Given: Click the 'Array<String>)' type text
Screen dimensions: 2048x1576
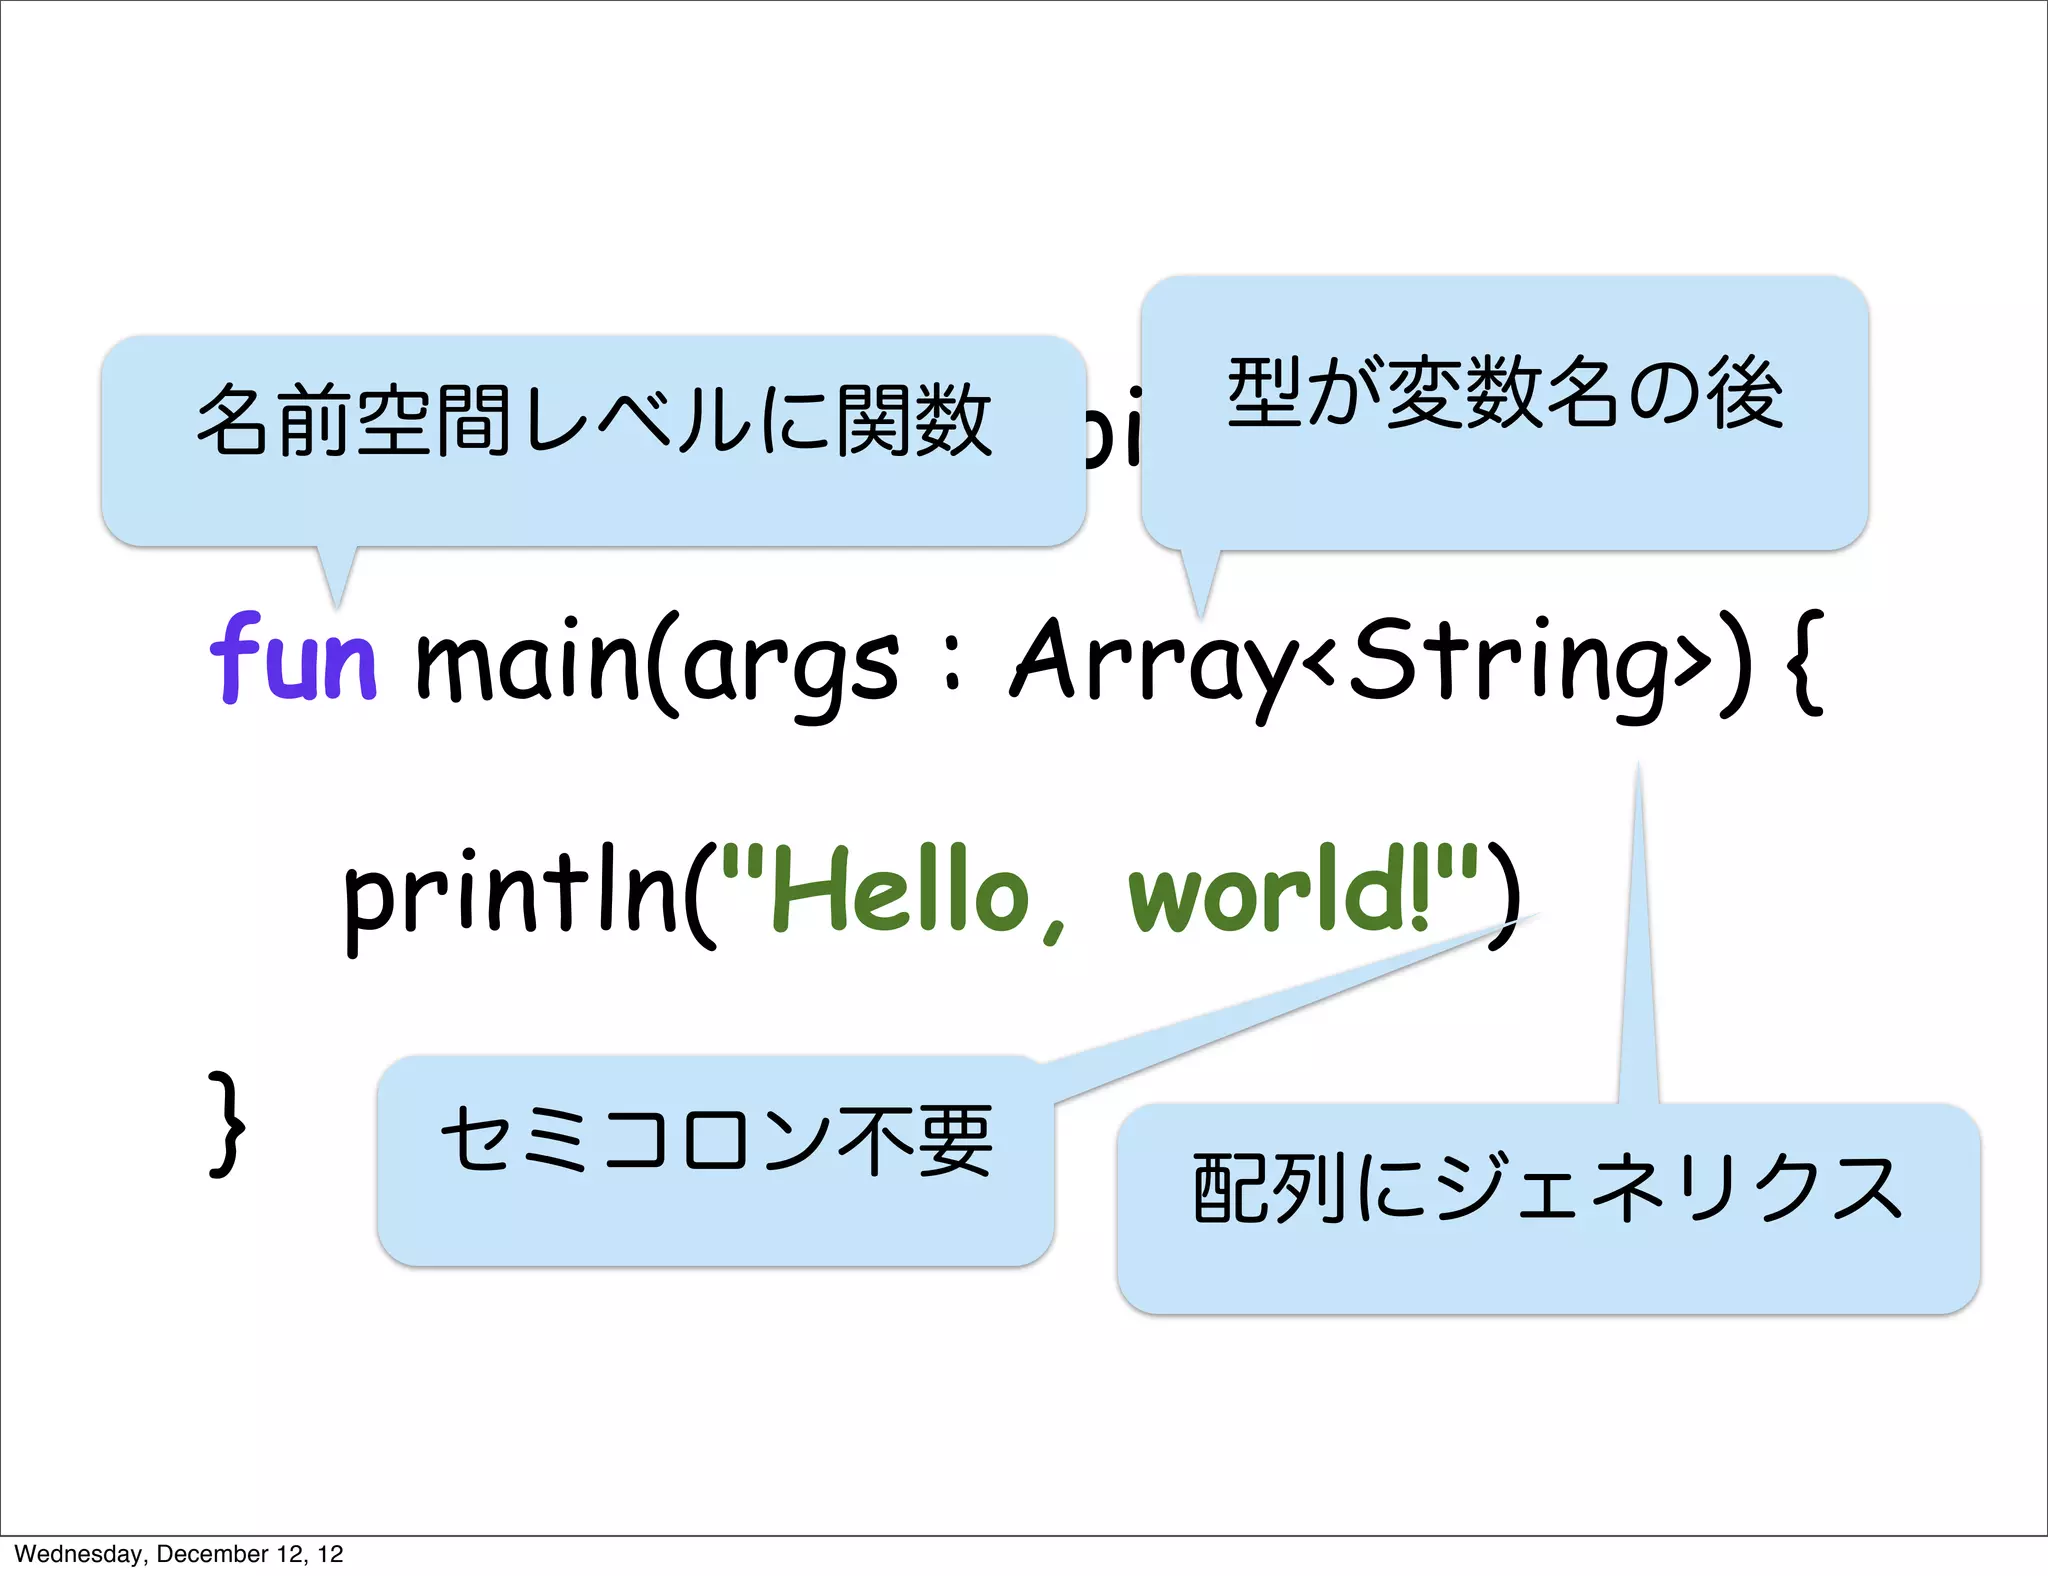Looking at the screenshot, I should point(1382,666).
